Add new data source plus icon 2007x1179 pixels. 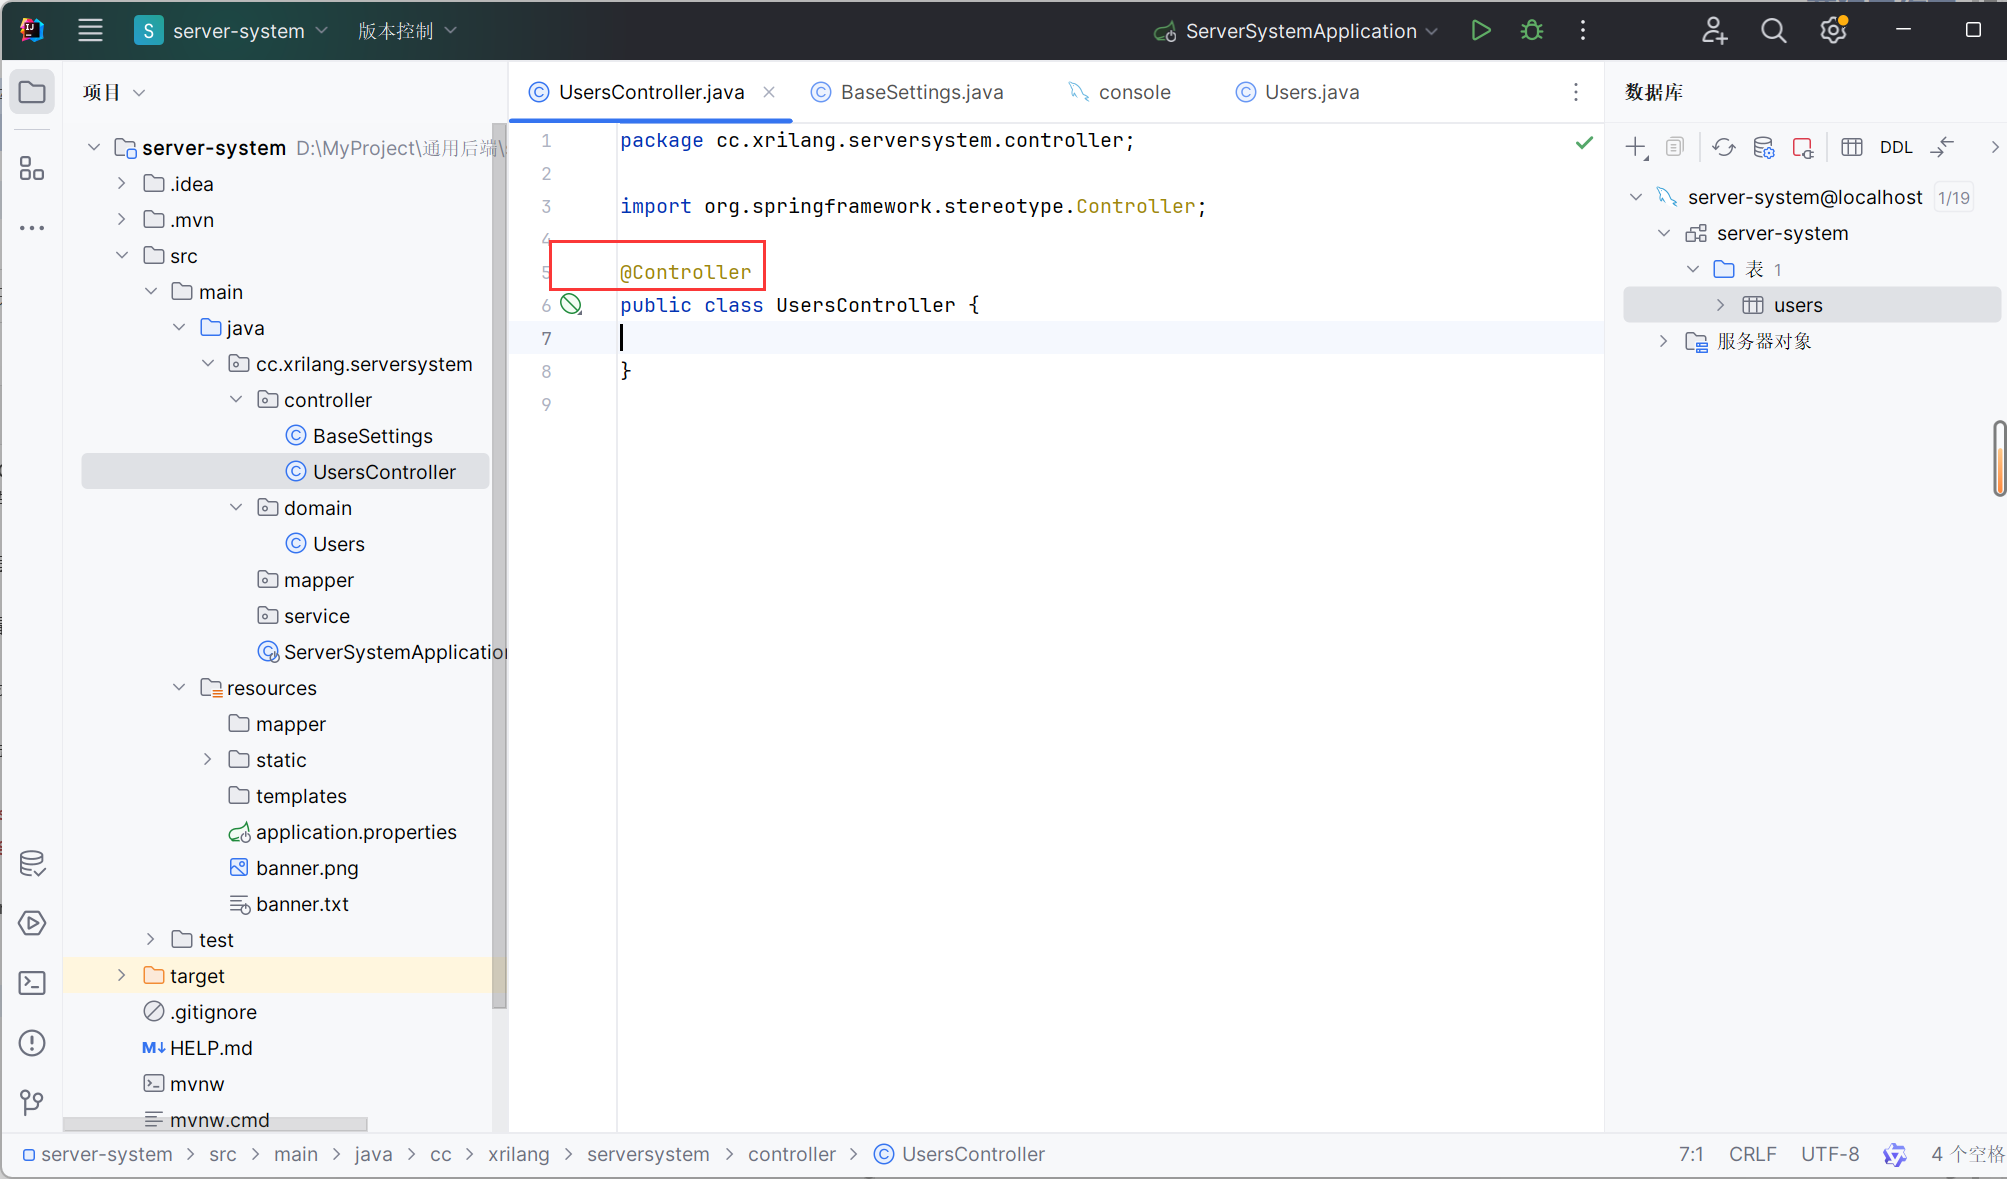[1636, 148]
